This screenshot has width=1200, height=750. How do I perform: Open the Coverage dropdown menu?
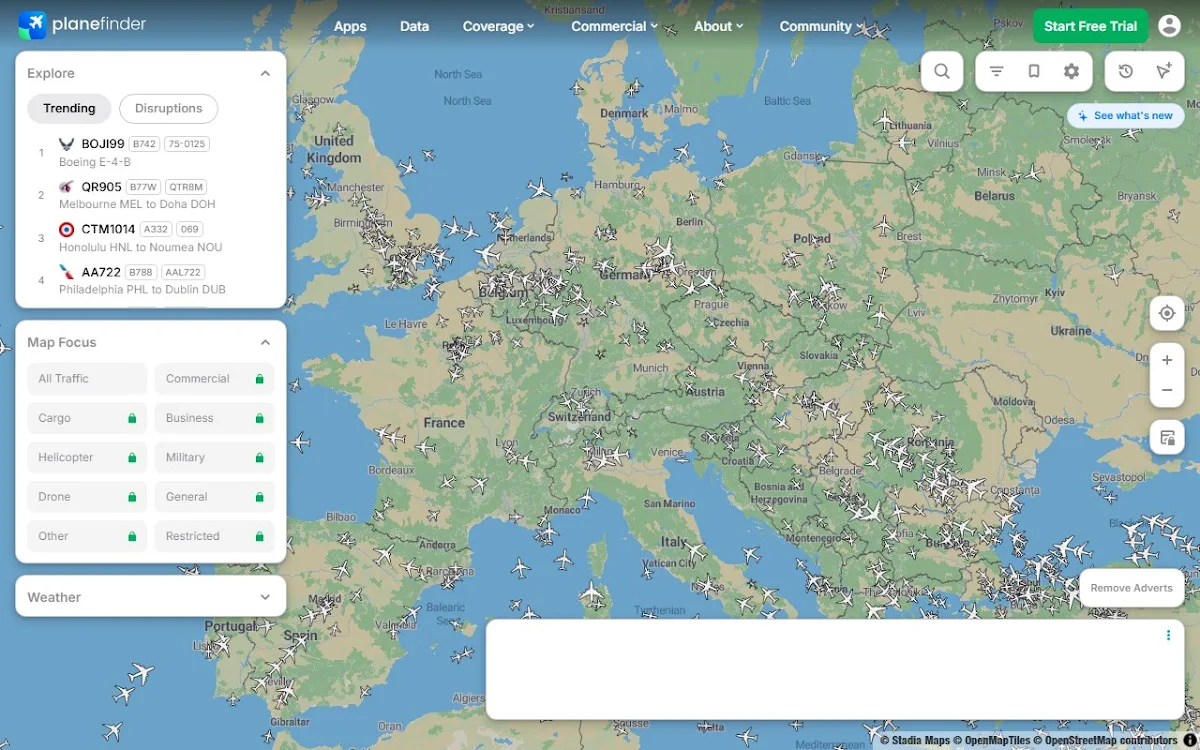[x=498, y=26]
